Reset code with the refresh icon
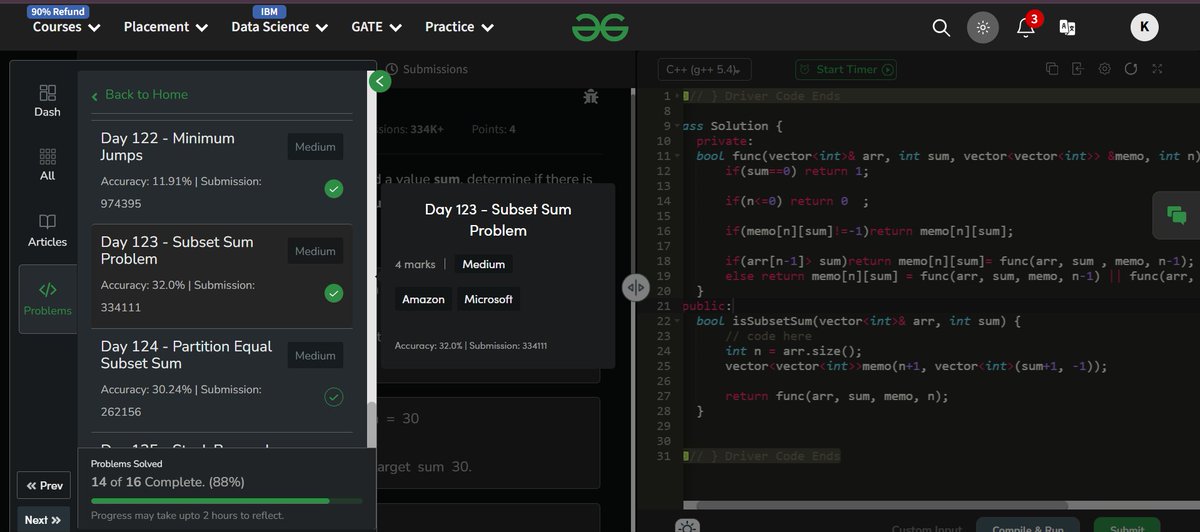This screenshot has height=532, width=1200. (x=1131, y=69)
